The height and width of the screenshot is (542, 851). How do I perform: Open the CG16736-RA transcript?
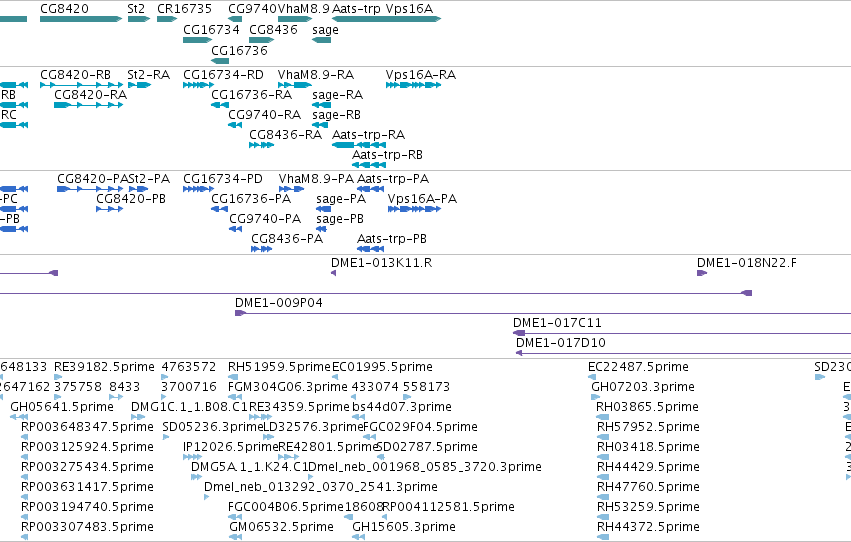coord(220,105)
